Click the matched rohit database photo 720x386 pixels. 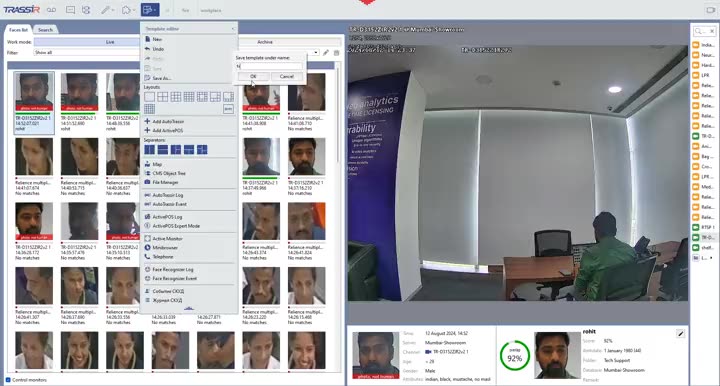click(x=557, y=355)
